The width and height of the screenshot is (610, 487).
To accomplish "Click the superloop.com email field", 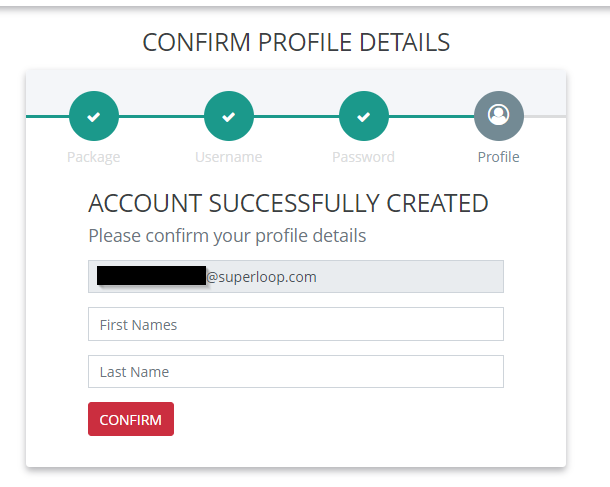I will click(x=400, y=277).
